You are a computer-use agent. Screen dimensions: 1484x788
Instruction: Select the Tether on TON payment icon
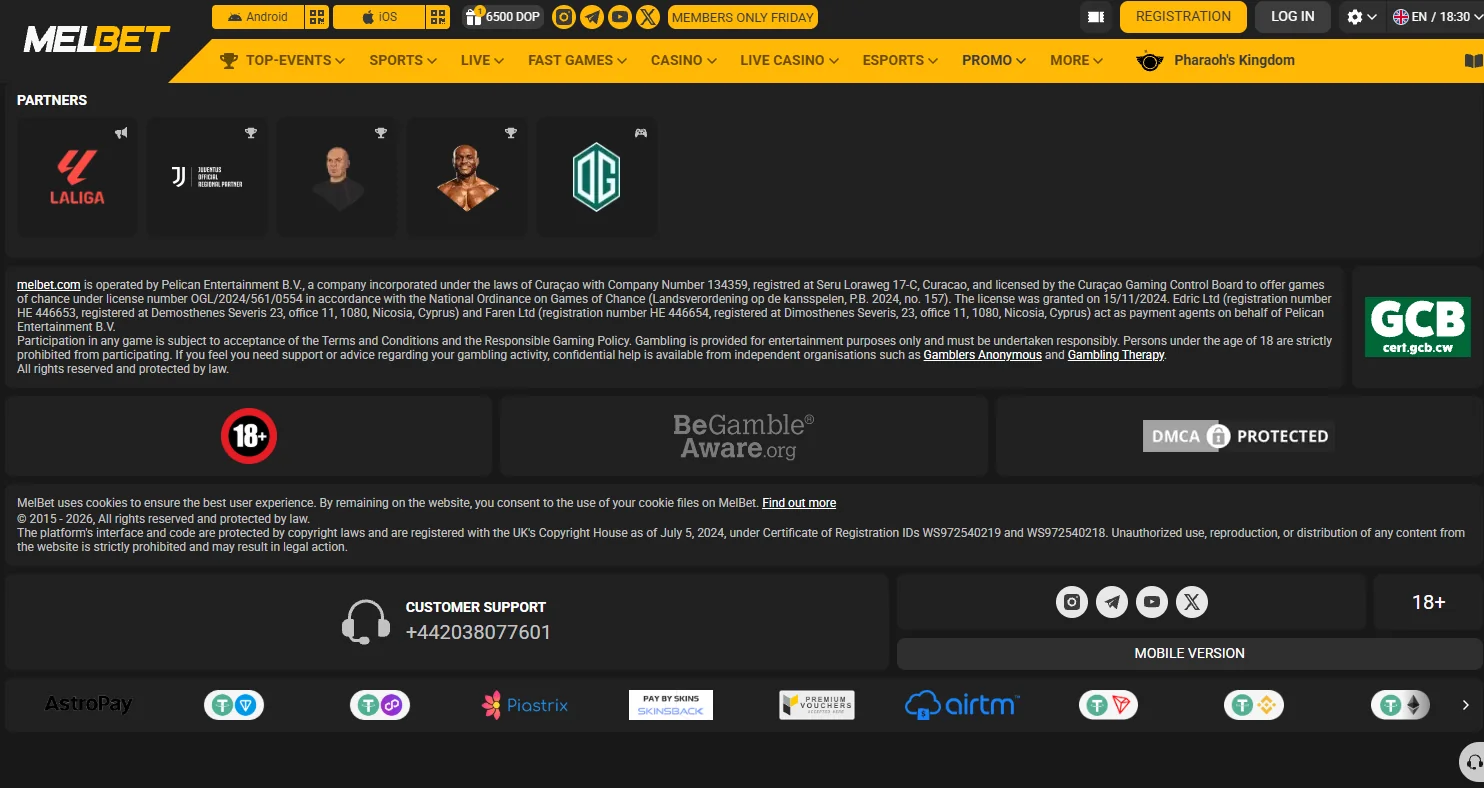pyautogui.click(x=234, y=705)
